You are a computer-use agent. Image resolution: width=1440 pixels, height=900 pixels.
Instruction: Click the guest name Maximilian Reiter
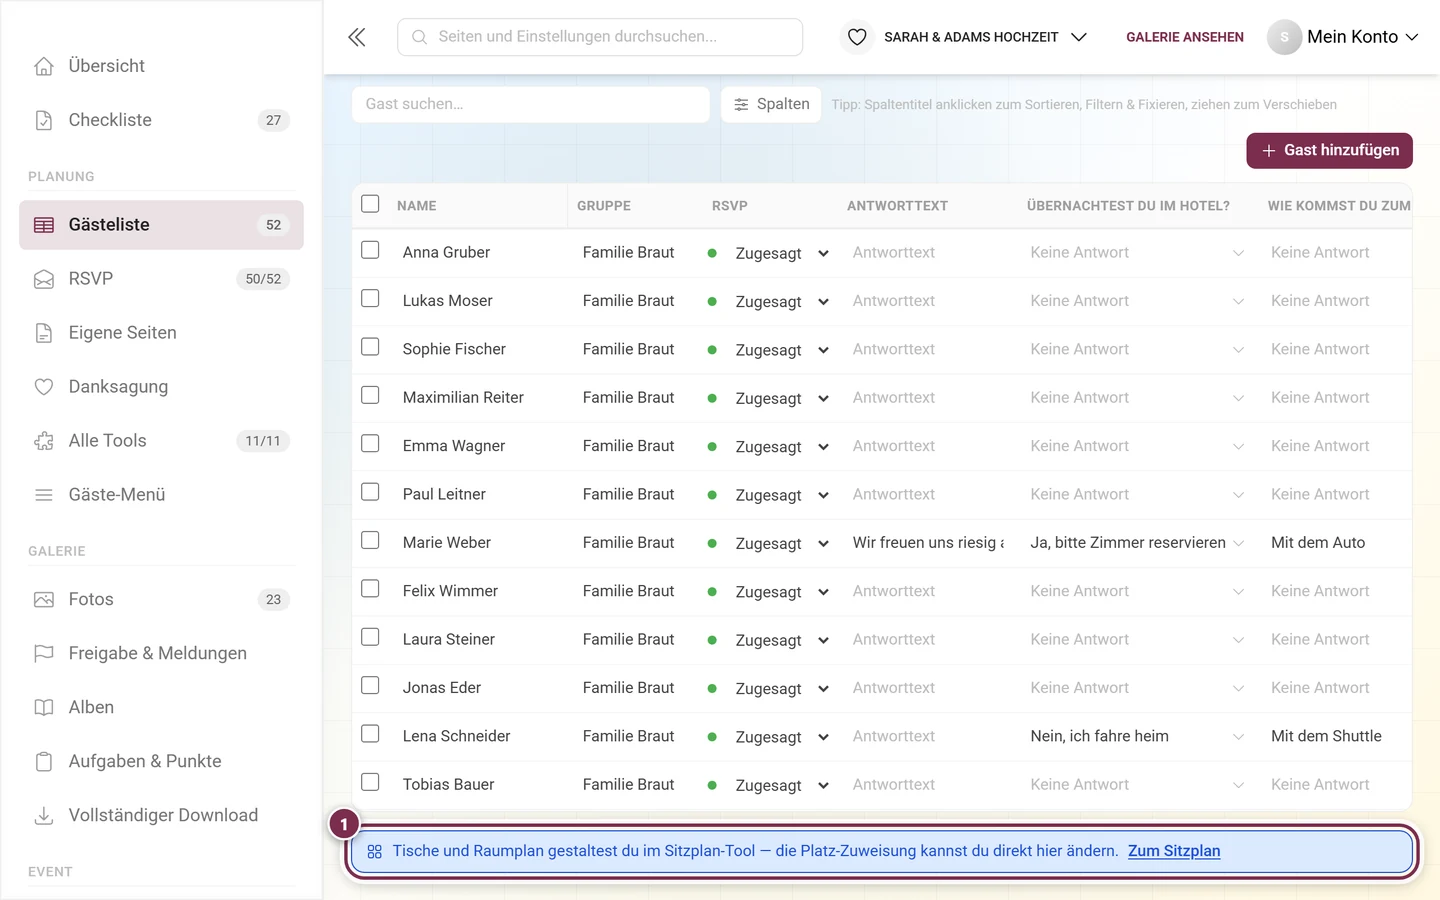pos(463,398)
